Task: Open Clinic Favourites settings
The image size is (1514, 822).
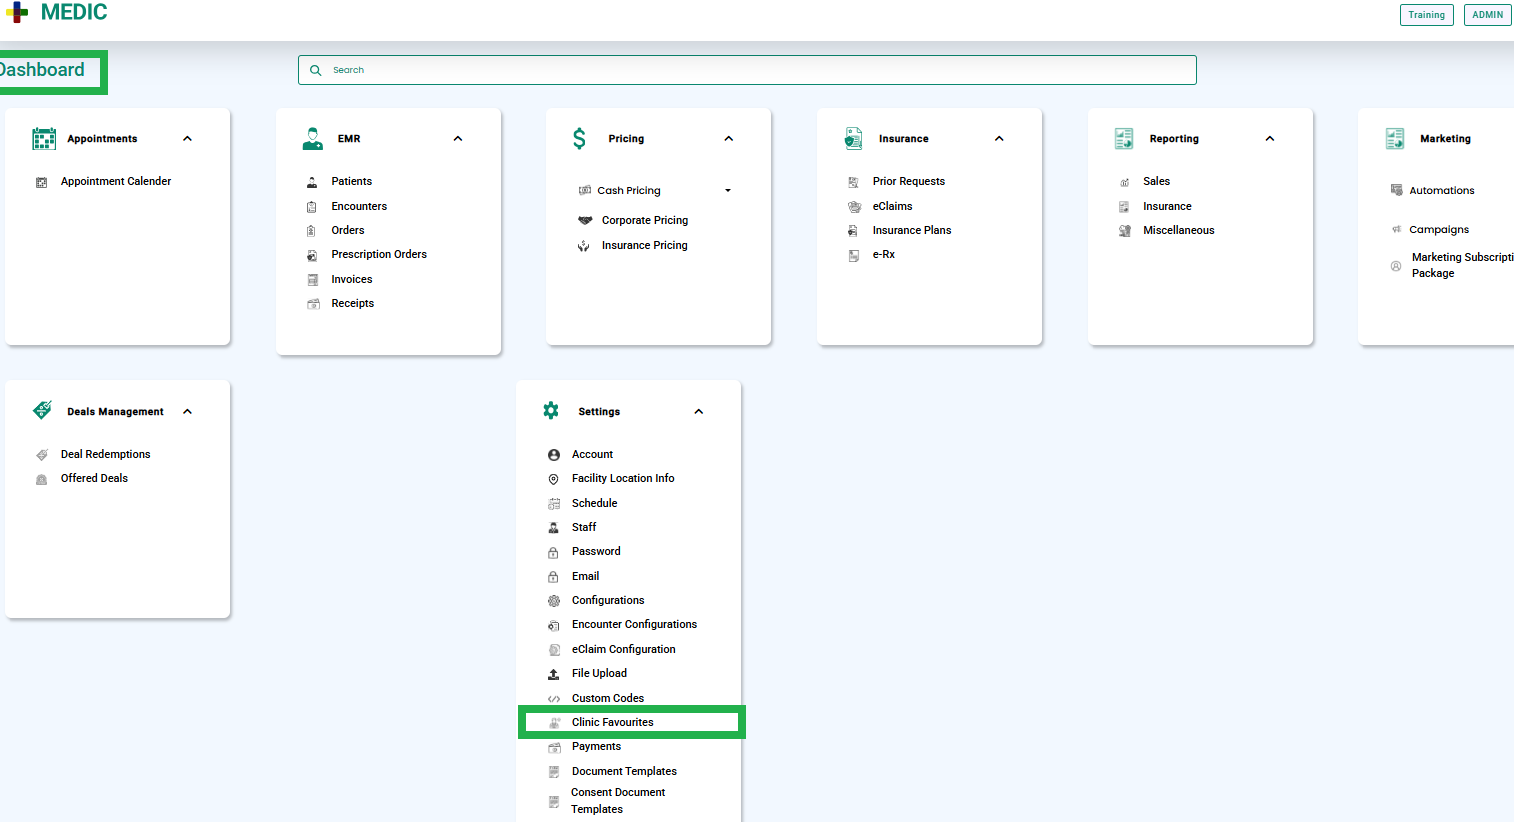Action: coord(613,722)
